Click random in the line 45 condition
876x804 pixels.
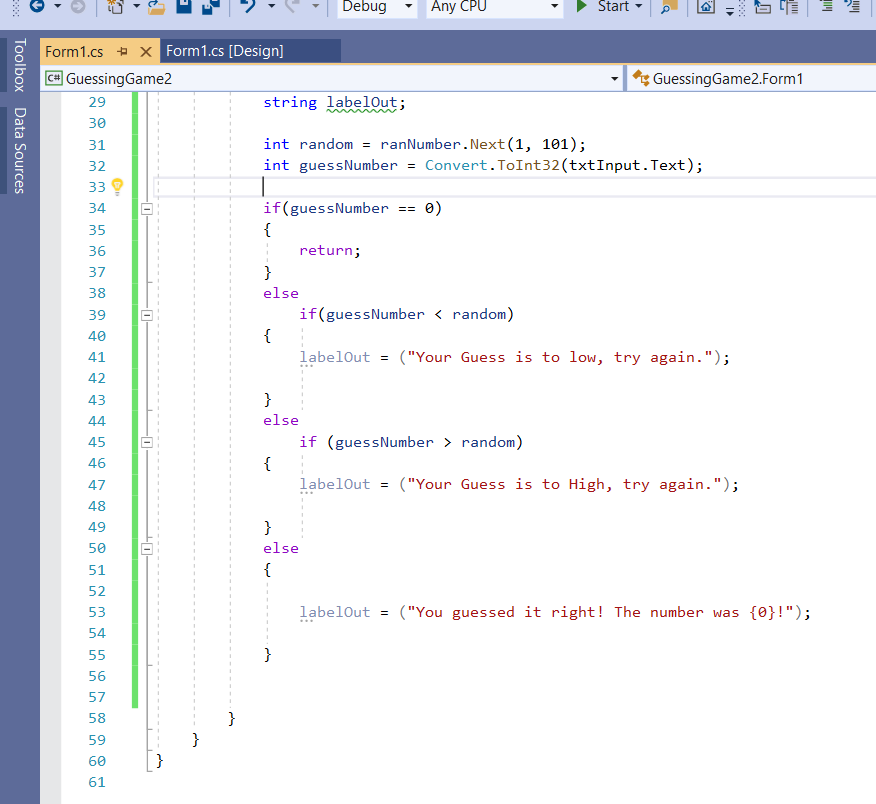coord(488,443)
